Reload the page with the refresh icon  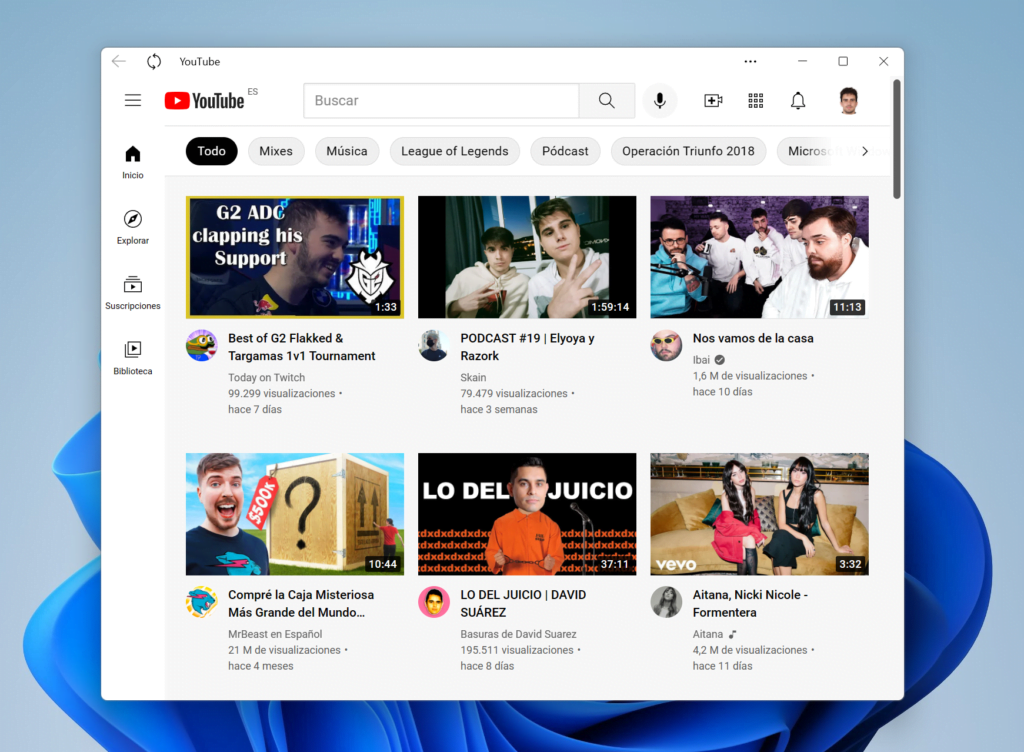click(x=154, y=62)
